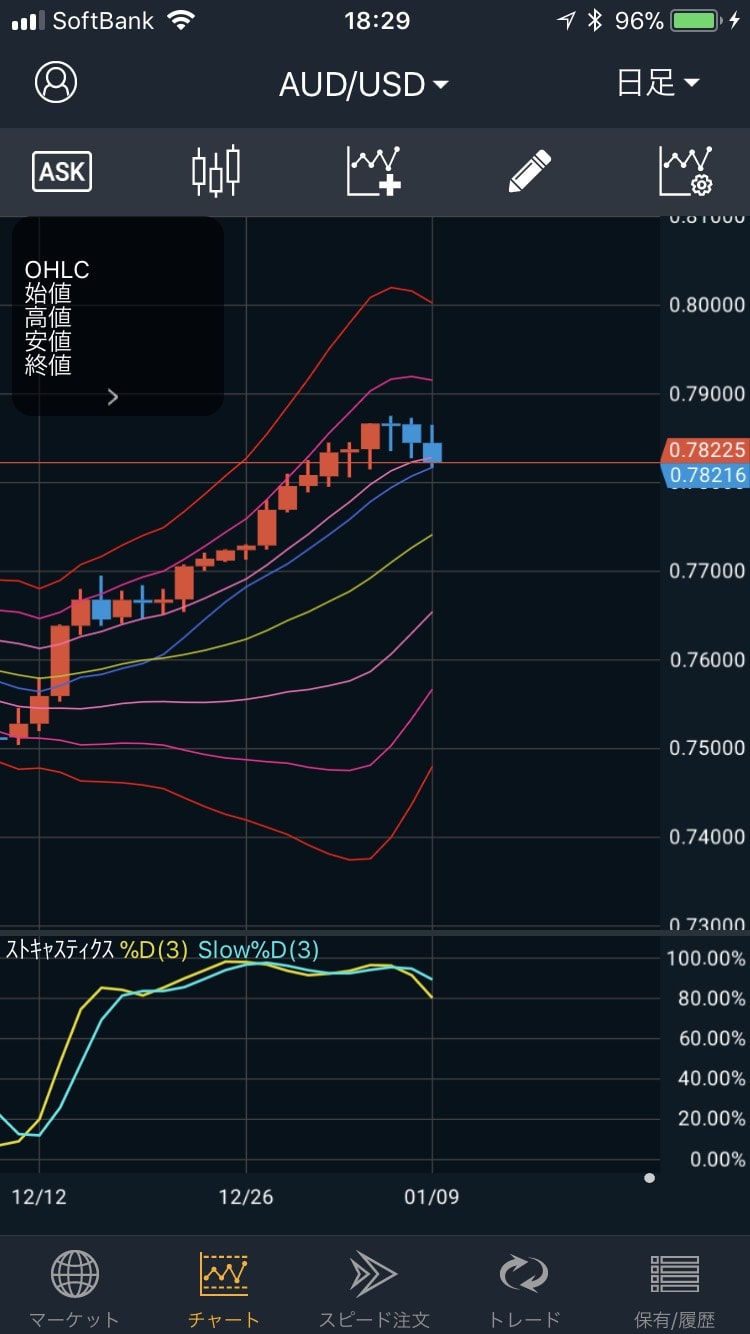Tap the 0.80000 price axis label
750x1334 pixels.
pyautogui.click(x=707, y=305)
